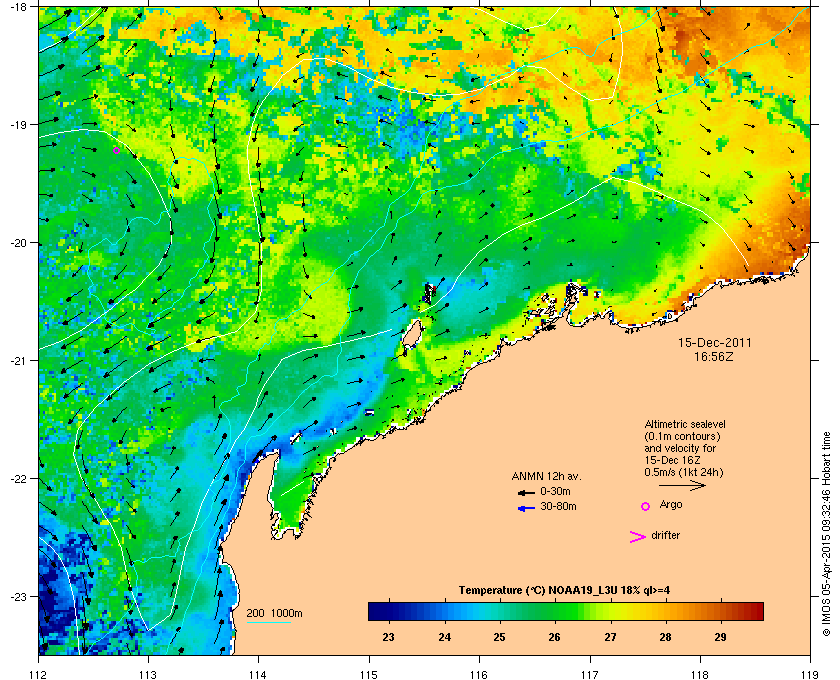
Task: Click the 200 1000m depth contour label
Action: pyautogui.click(x=274, y=614)
